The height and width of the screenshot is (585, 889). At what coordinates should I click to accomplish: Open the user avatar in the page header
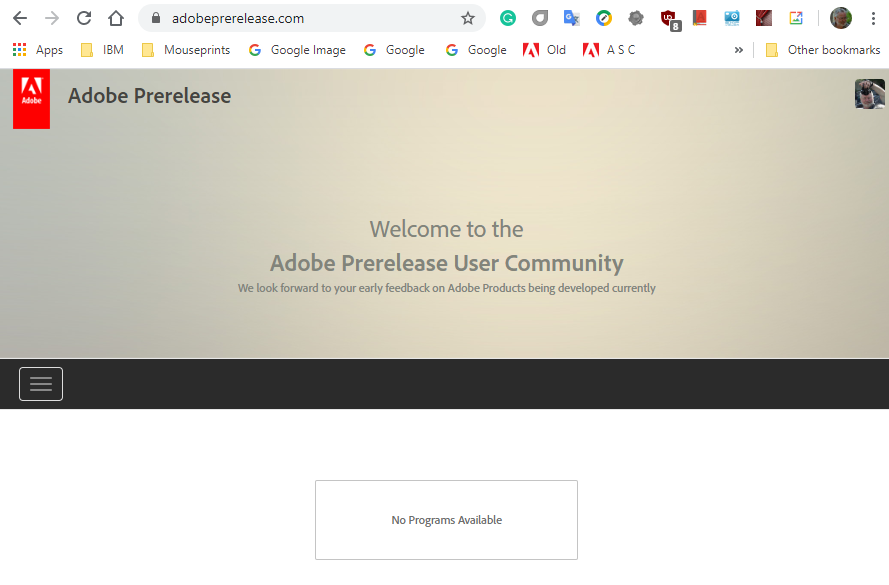point(869,94)
